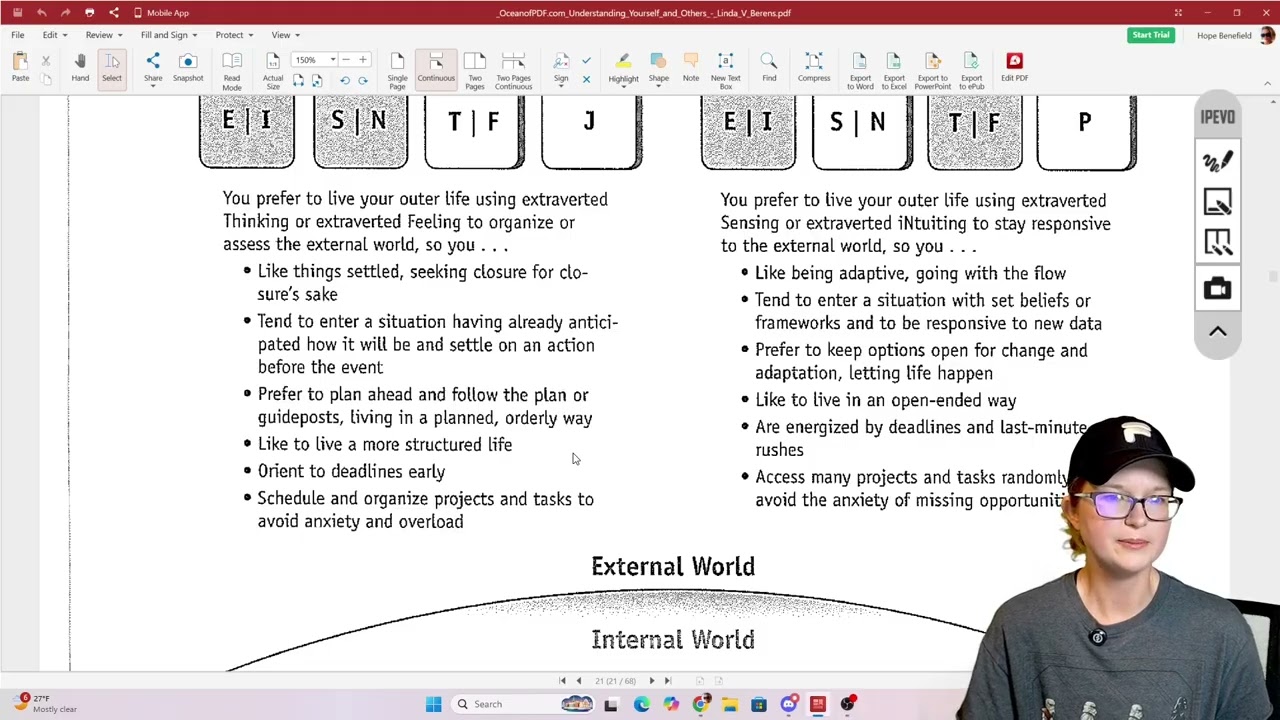
Task: Go to the previous page
Action: 579,681
